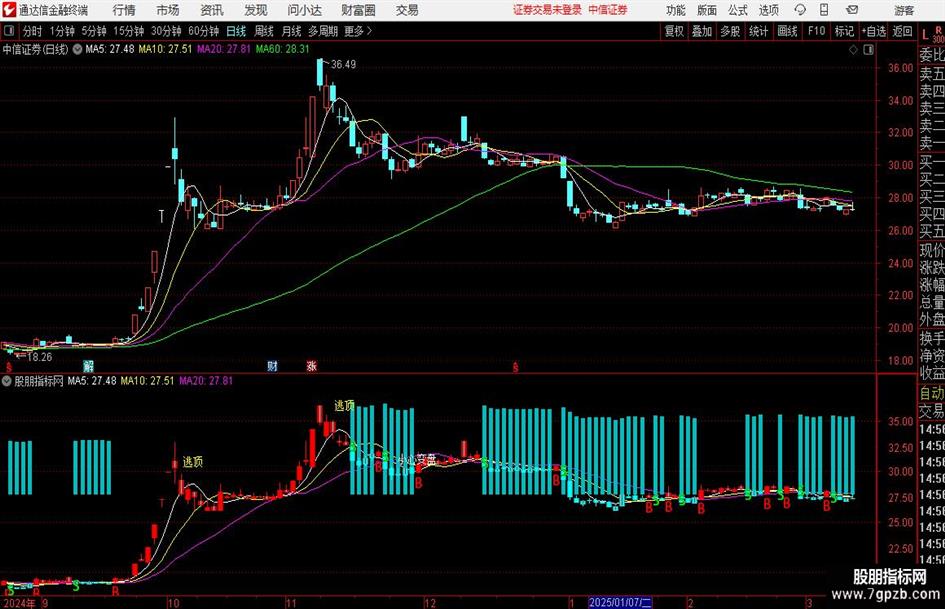Image resolution: width=945 pixels, height=609 pixels.
Task: Open the main chart indicator dropdown after 中信证券(日线)
Action: coord(77,49)
